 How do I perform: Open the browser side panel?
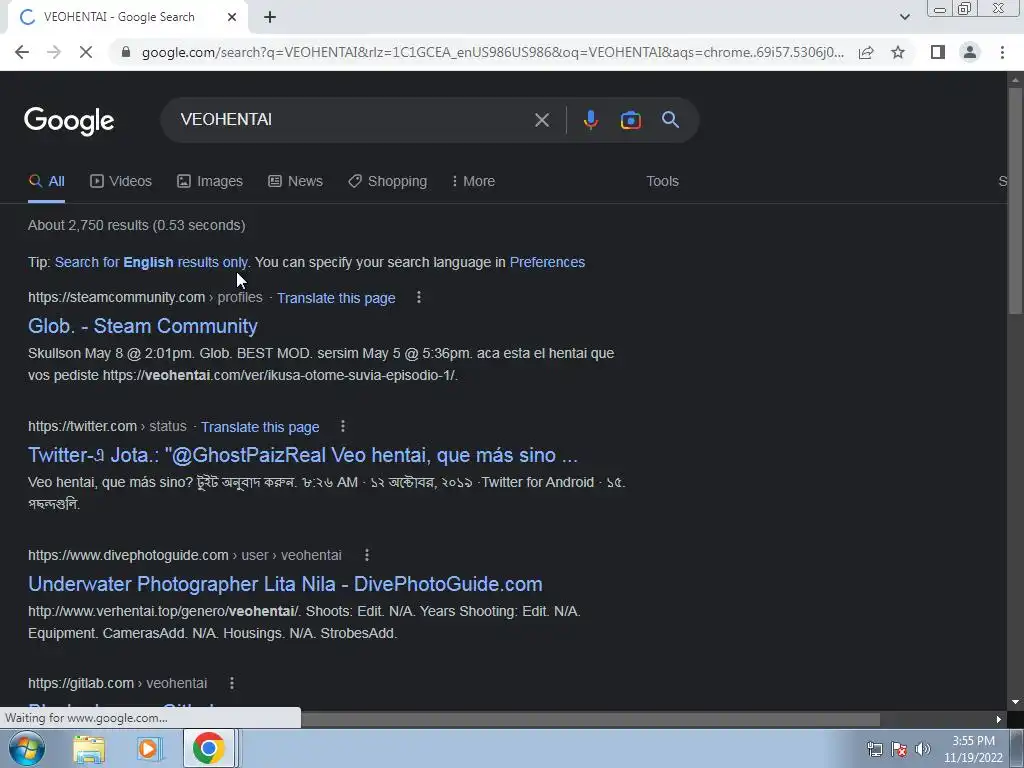[938, 52]
